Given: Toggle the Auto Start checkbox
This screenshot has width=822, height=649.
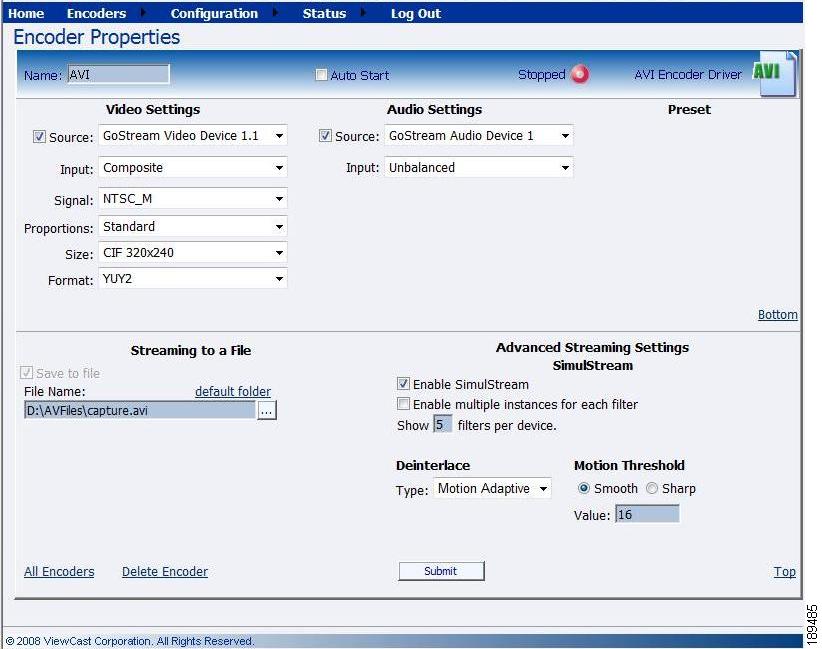Looking at the screenshot, I should pos(321,75).
